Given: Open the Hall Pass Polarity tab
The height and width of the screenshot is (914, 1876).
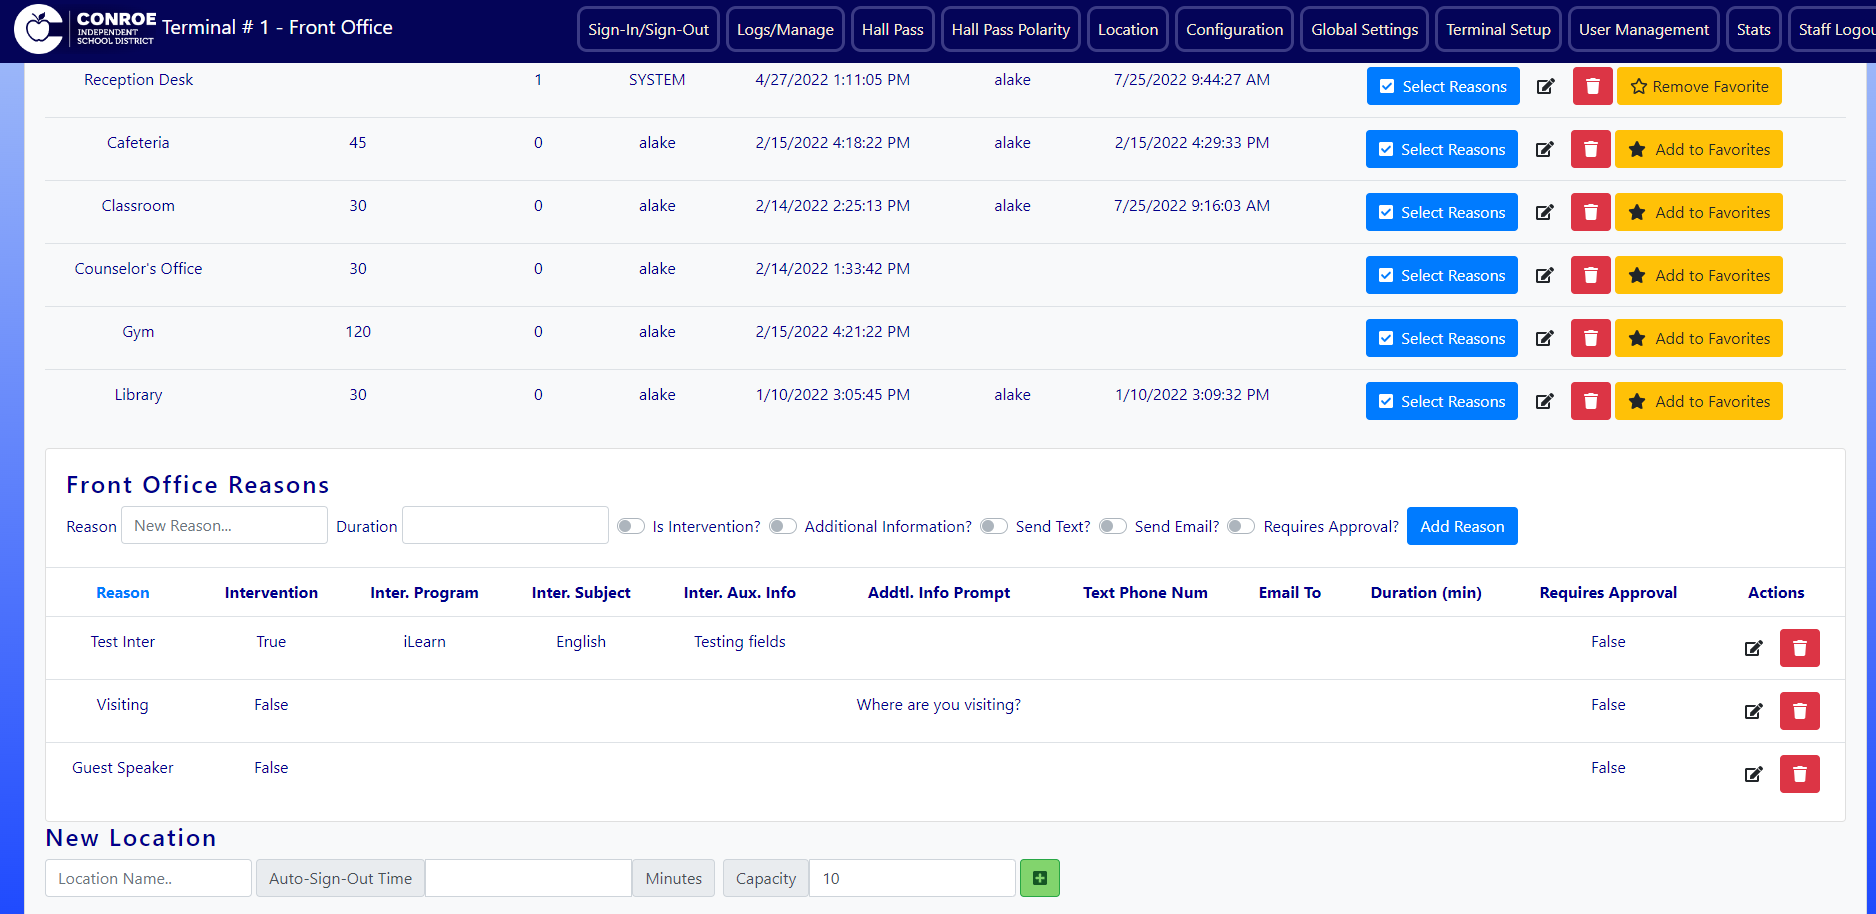Looking at the screenshot, I should (x=1010, y=29).
